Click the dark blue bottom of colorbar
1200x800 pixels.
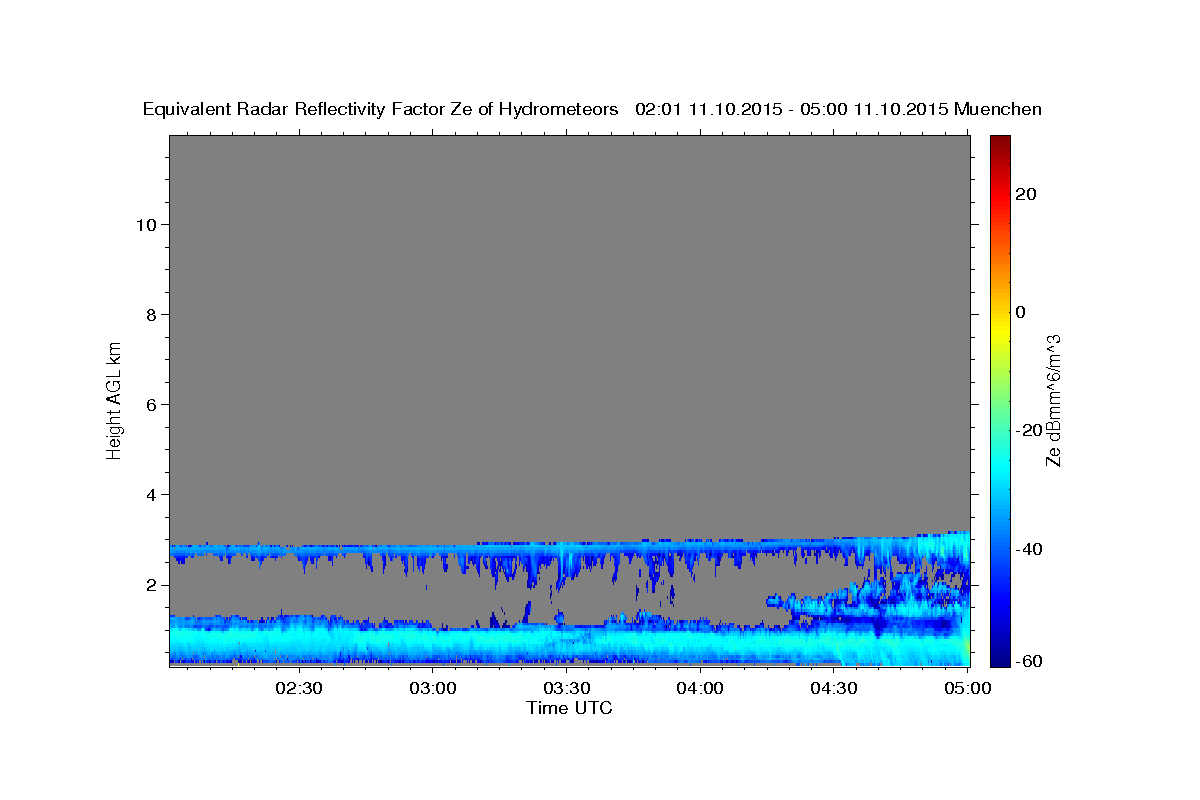(1000, 655)
